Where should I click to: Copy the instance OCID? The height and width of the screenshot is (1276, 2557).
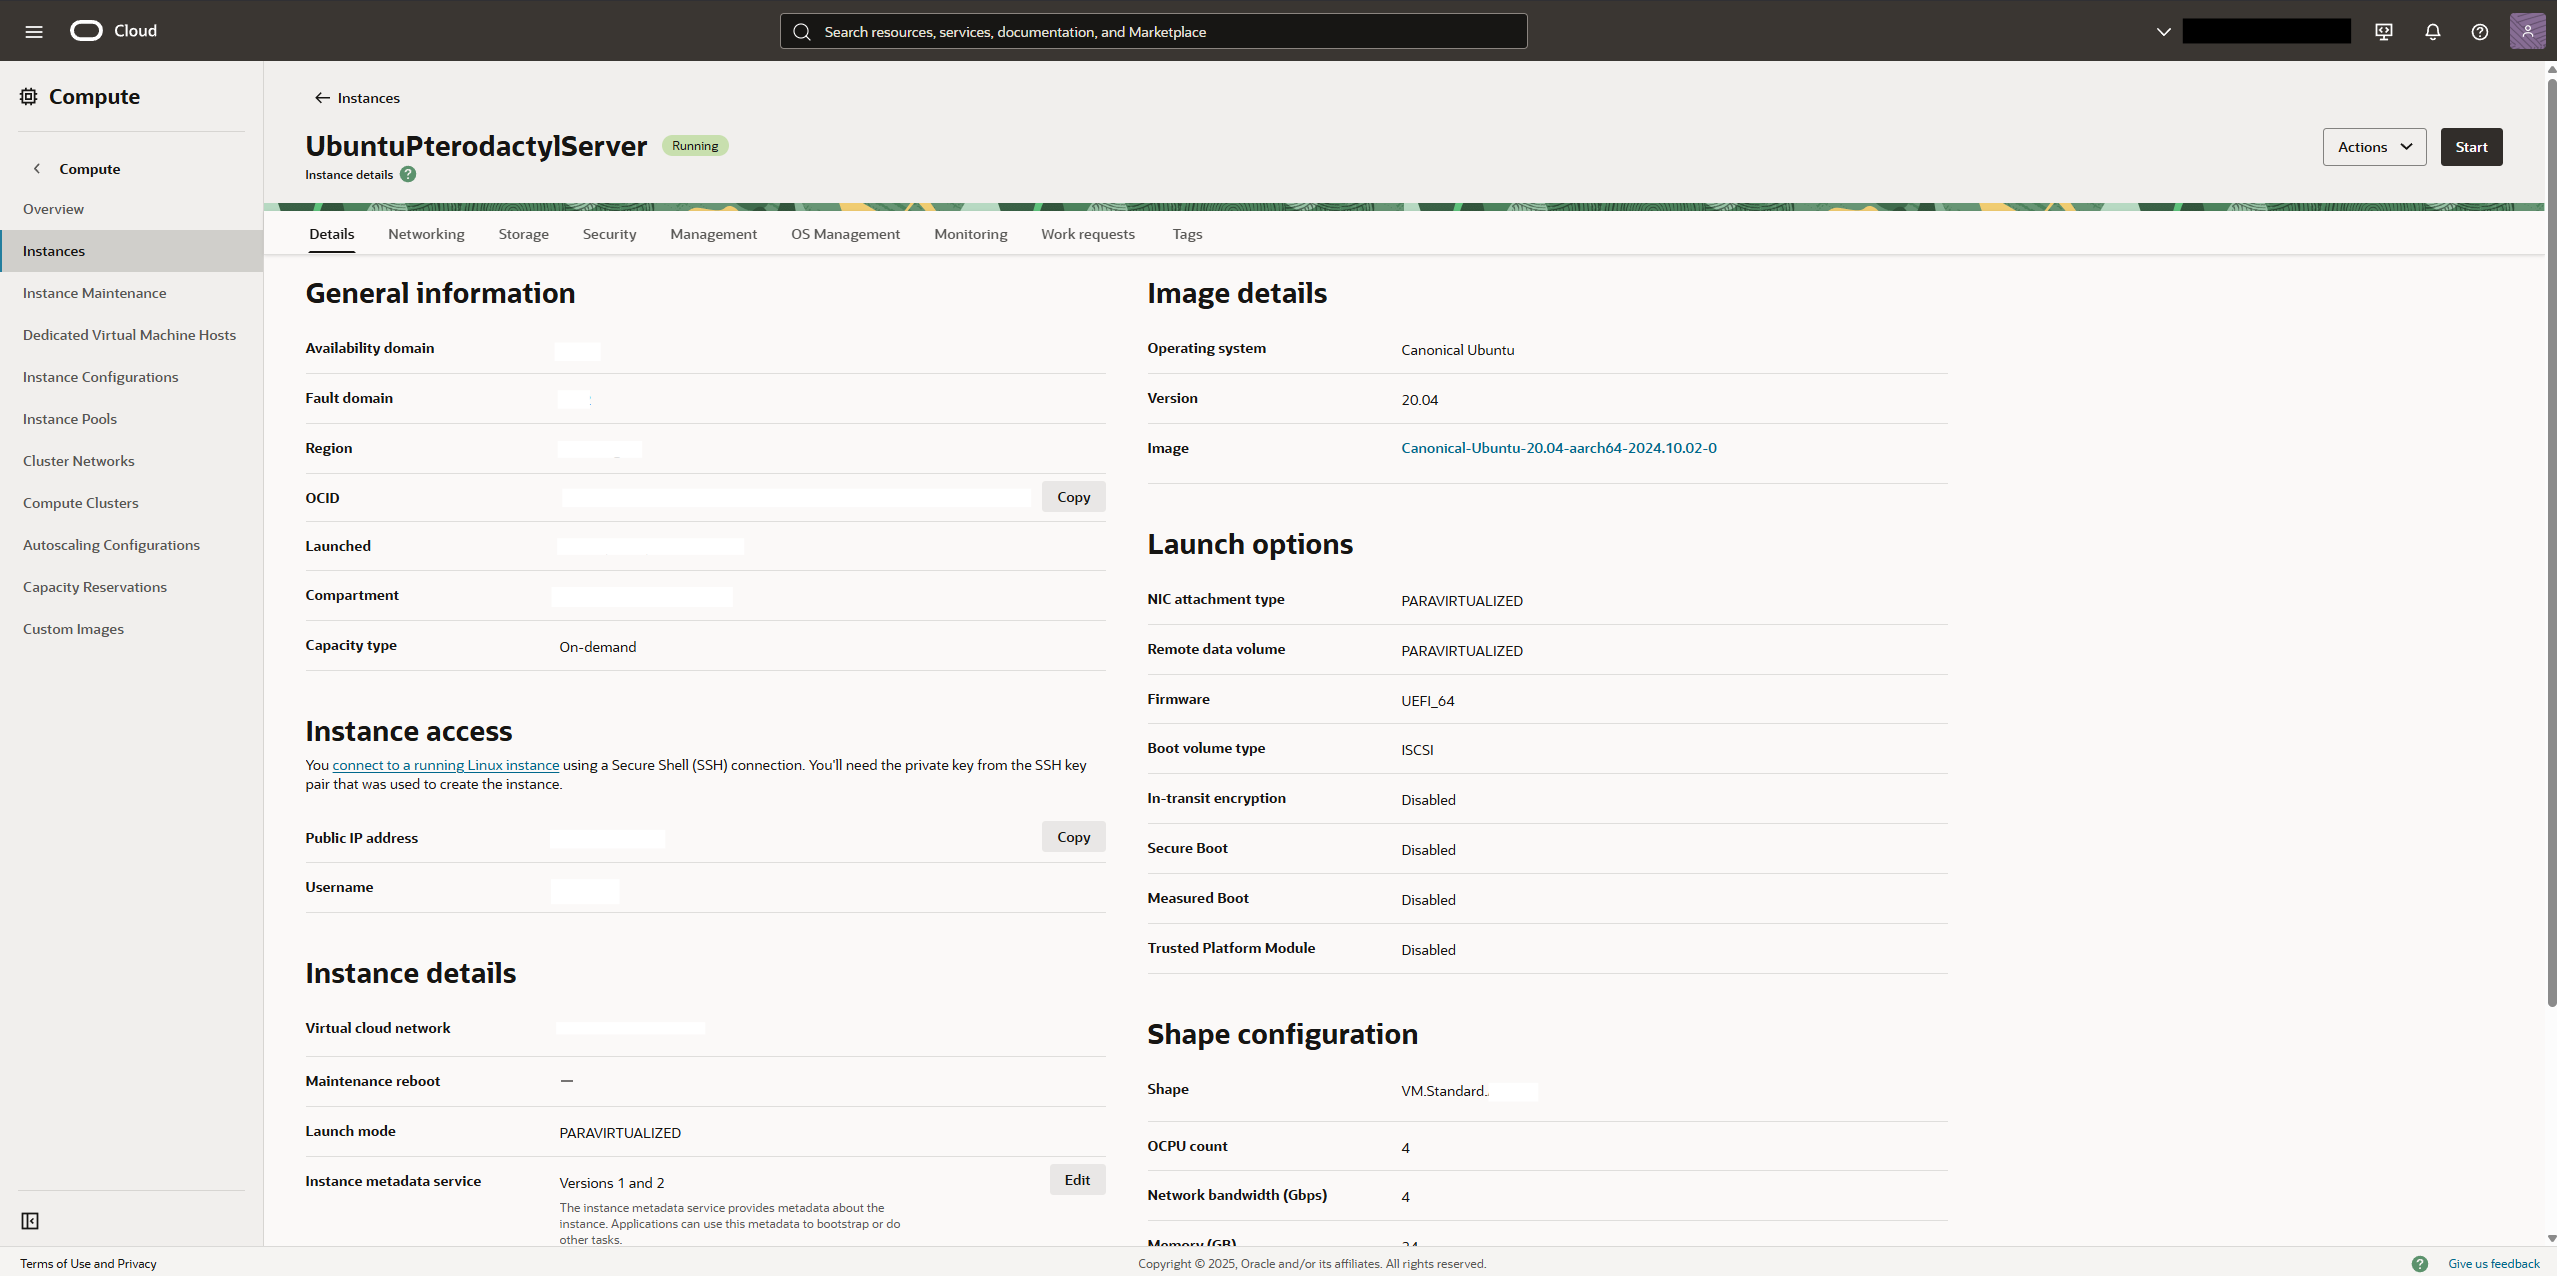(1073, 497)
